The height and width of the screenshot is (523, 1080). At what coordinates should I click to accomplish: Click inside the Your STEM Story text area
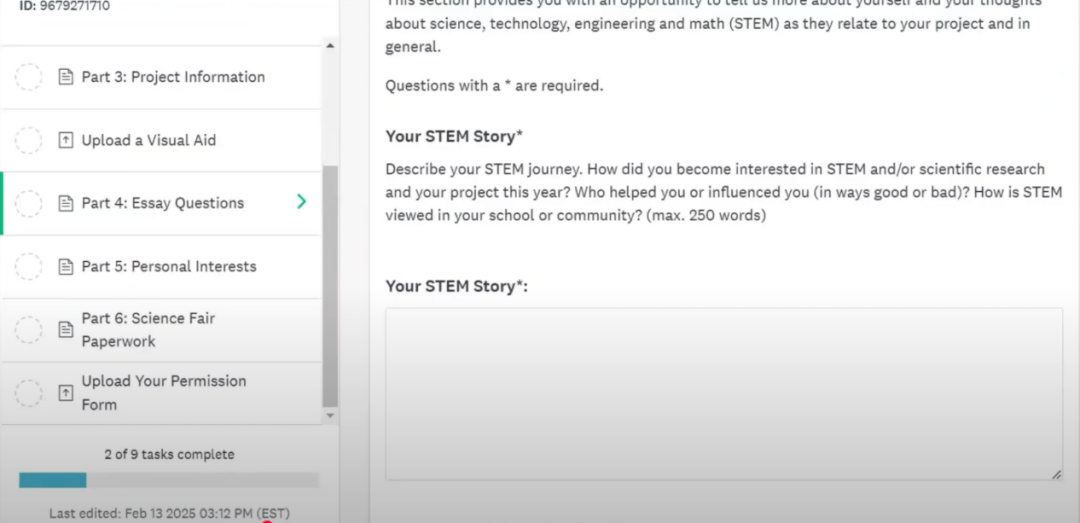724,394
